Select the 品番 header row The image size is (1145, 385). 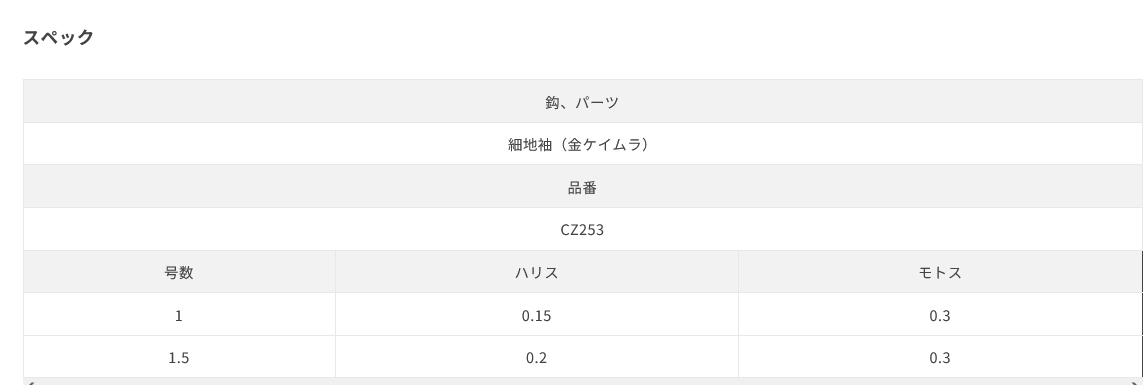coord(583,187)
